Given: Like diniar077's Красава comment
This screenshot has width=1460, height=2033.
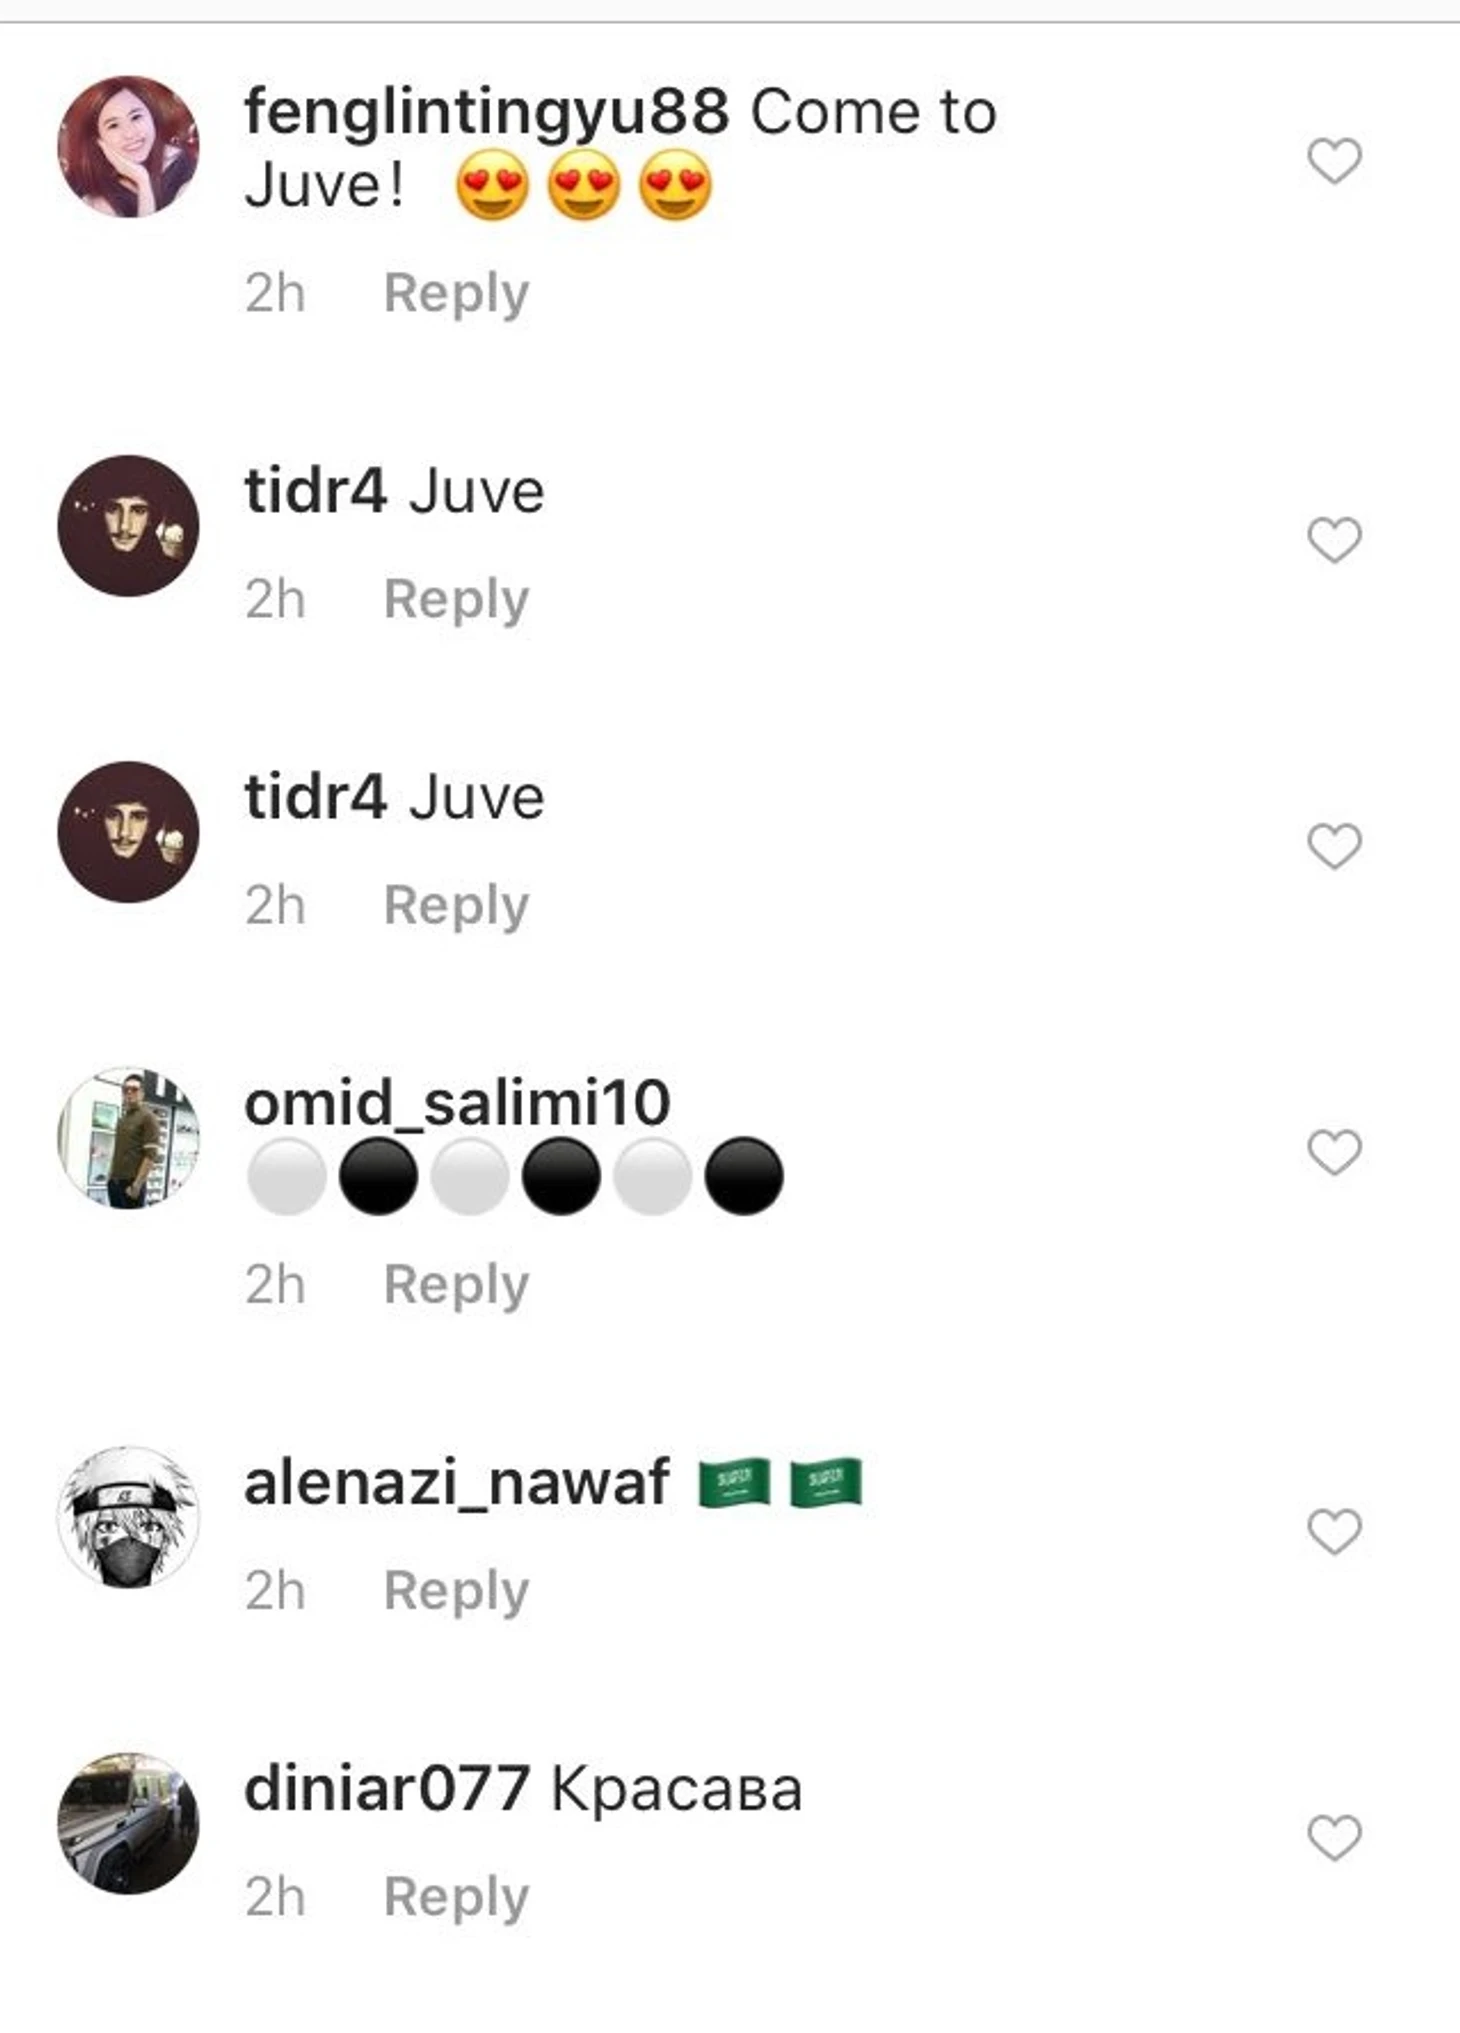Looking at the screenshot, I should point(1335,1838).
